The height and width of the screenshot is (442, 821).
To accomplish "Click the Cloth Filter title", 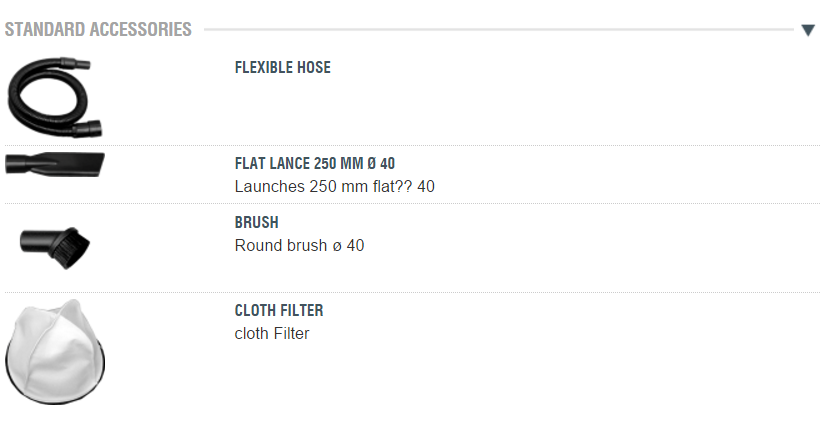I will [279, 311].
